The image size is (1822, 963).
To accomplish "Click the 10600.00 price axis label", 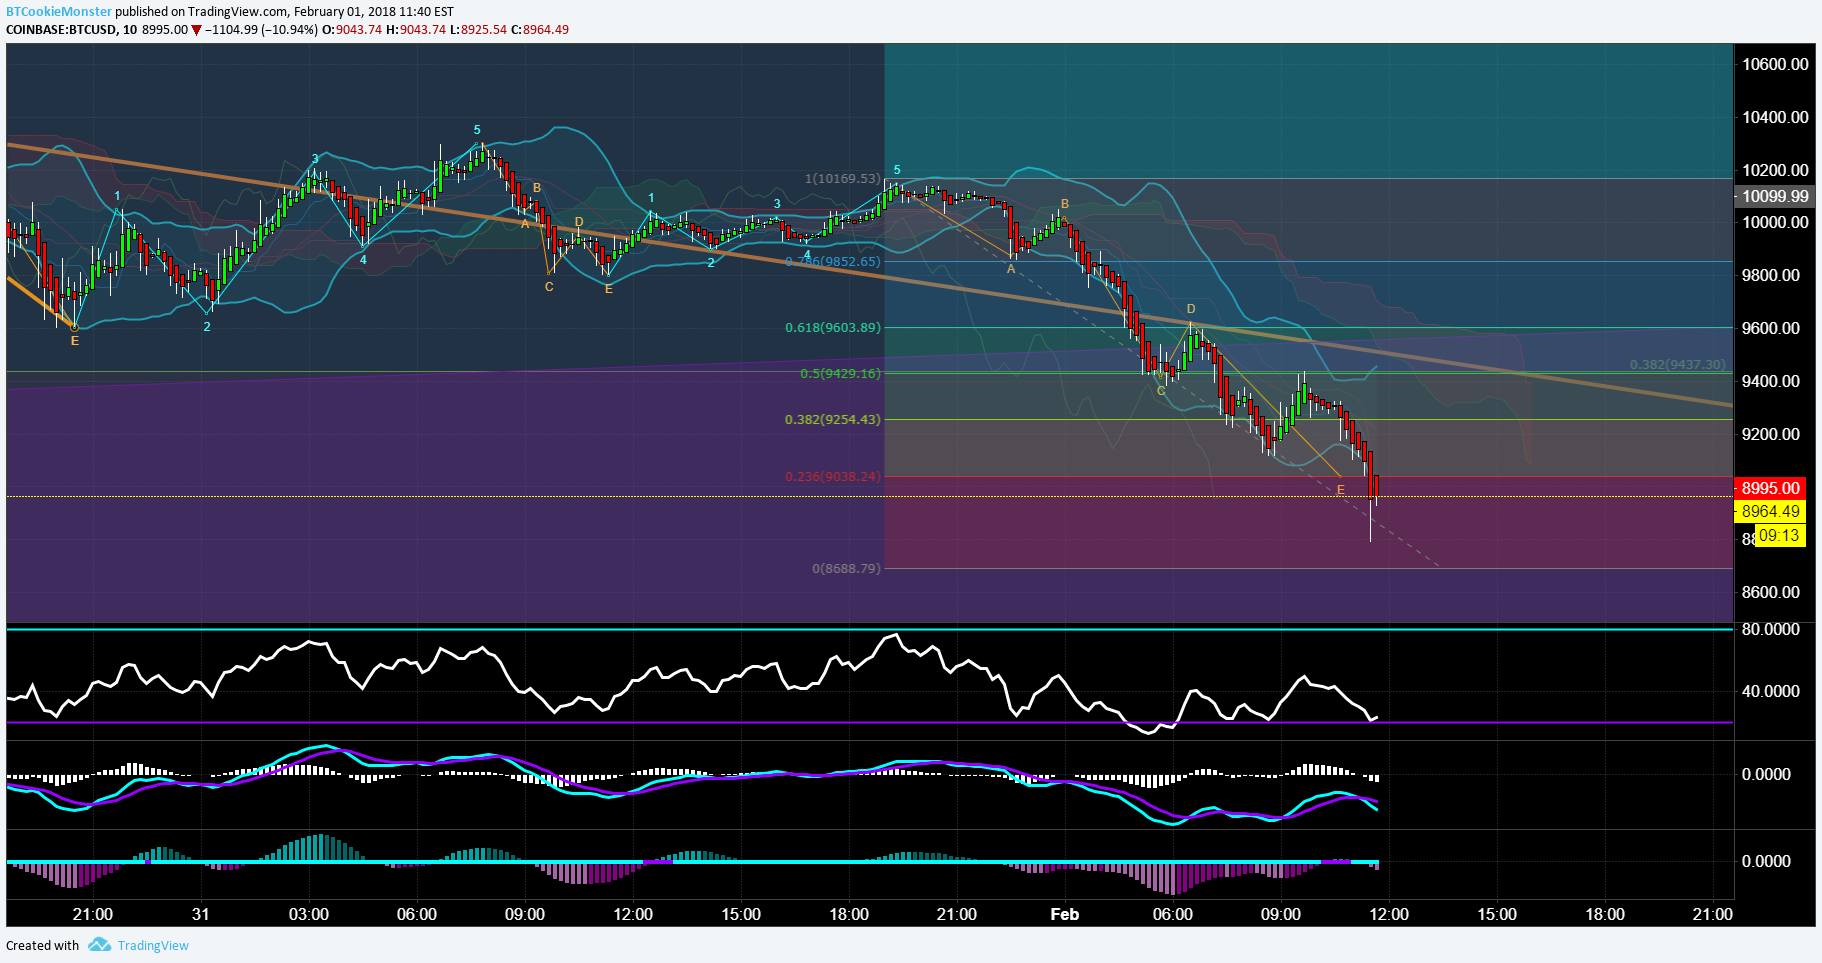I will click(x=1775, y=65).
